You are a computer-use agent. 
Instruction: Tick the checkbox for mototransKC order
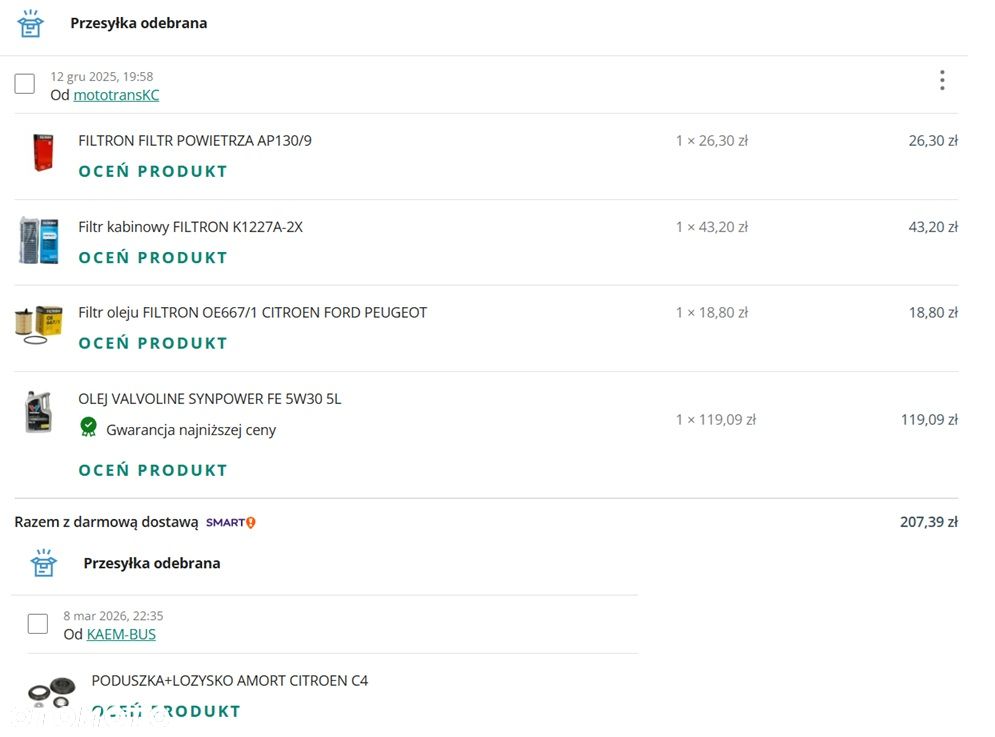(x=25, y=83)
